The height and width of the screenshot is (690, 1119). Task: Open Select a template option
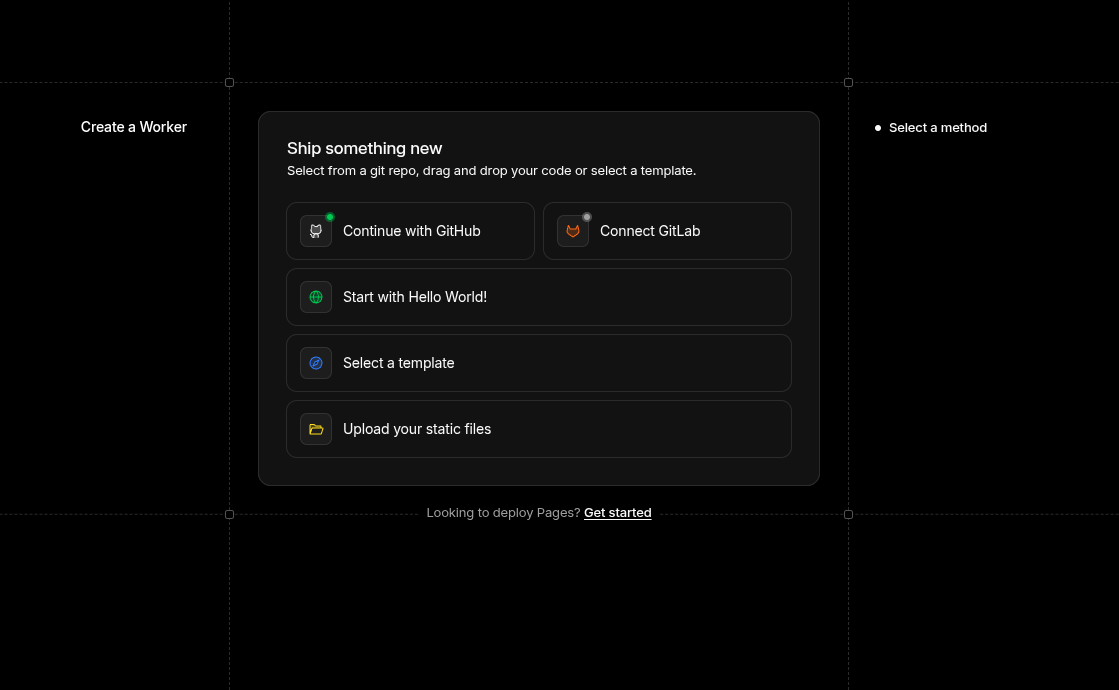point(539,363)
